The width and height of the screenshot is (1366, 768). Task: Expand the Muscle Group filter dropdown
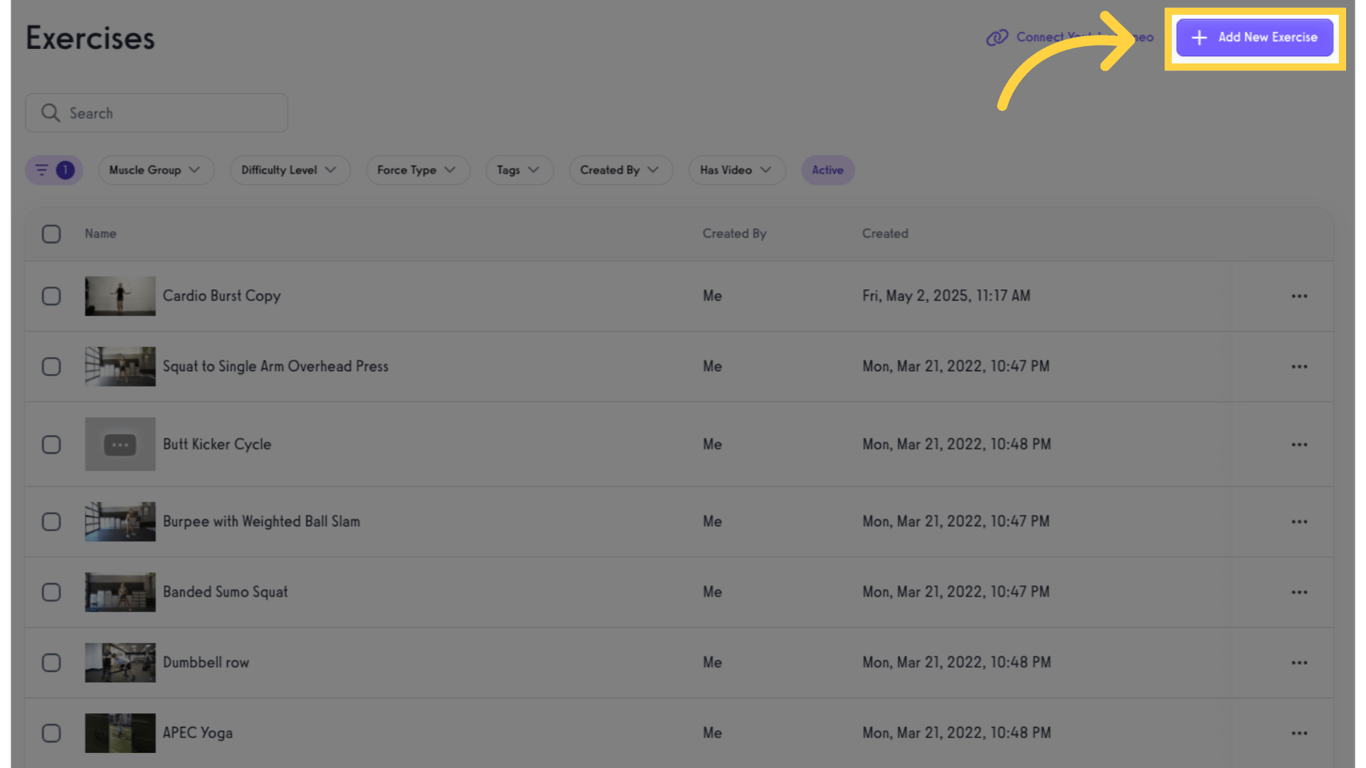(155, 170)
